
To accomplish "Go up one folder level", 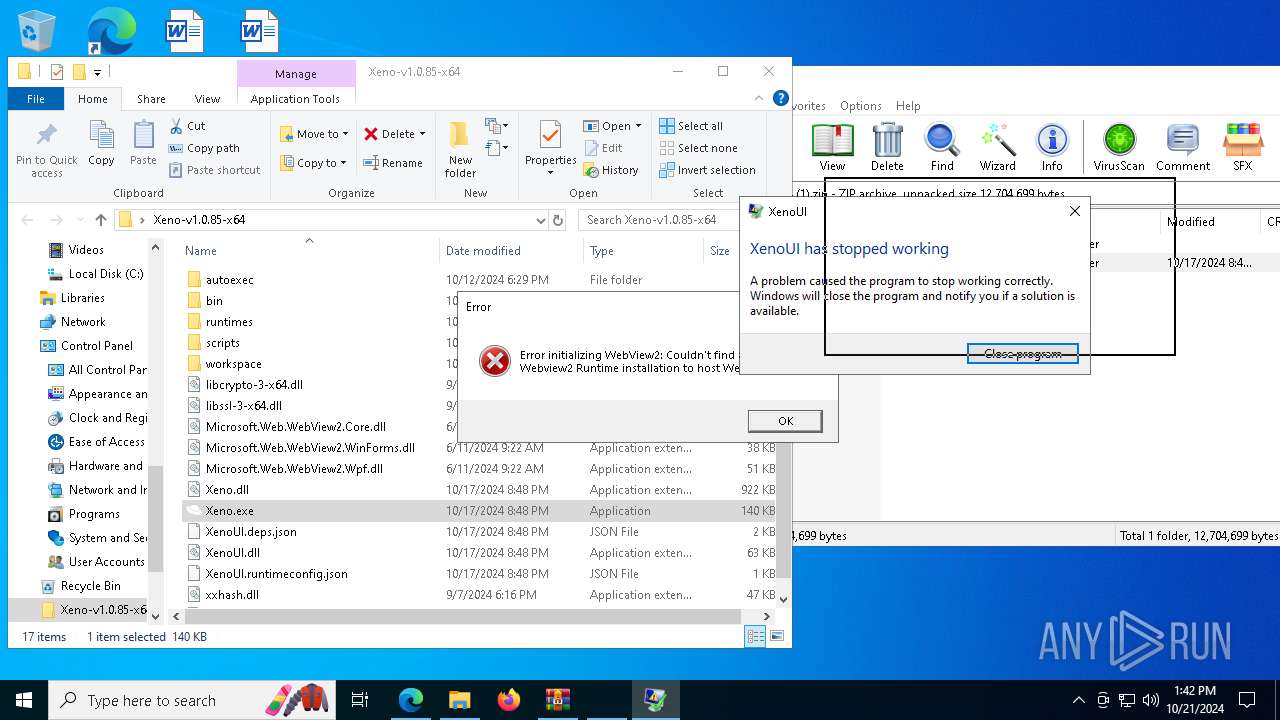I will pyautogui.click(x=100, y=220).
